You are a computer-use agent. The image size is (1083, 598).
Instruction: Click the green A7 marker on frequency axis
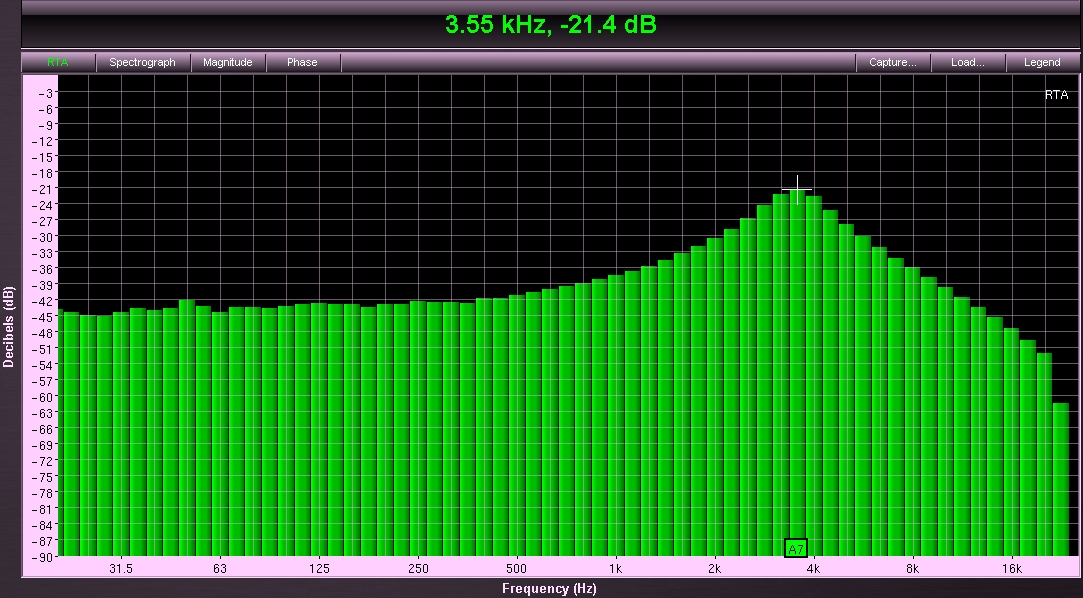click(x=796, y=548)
